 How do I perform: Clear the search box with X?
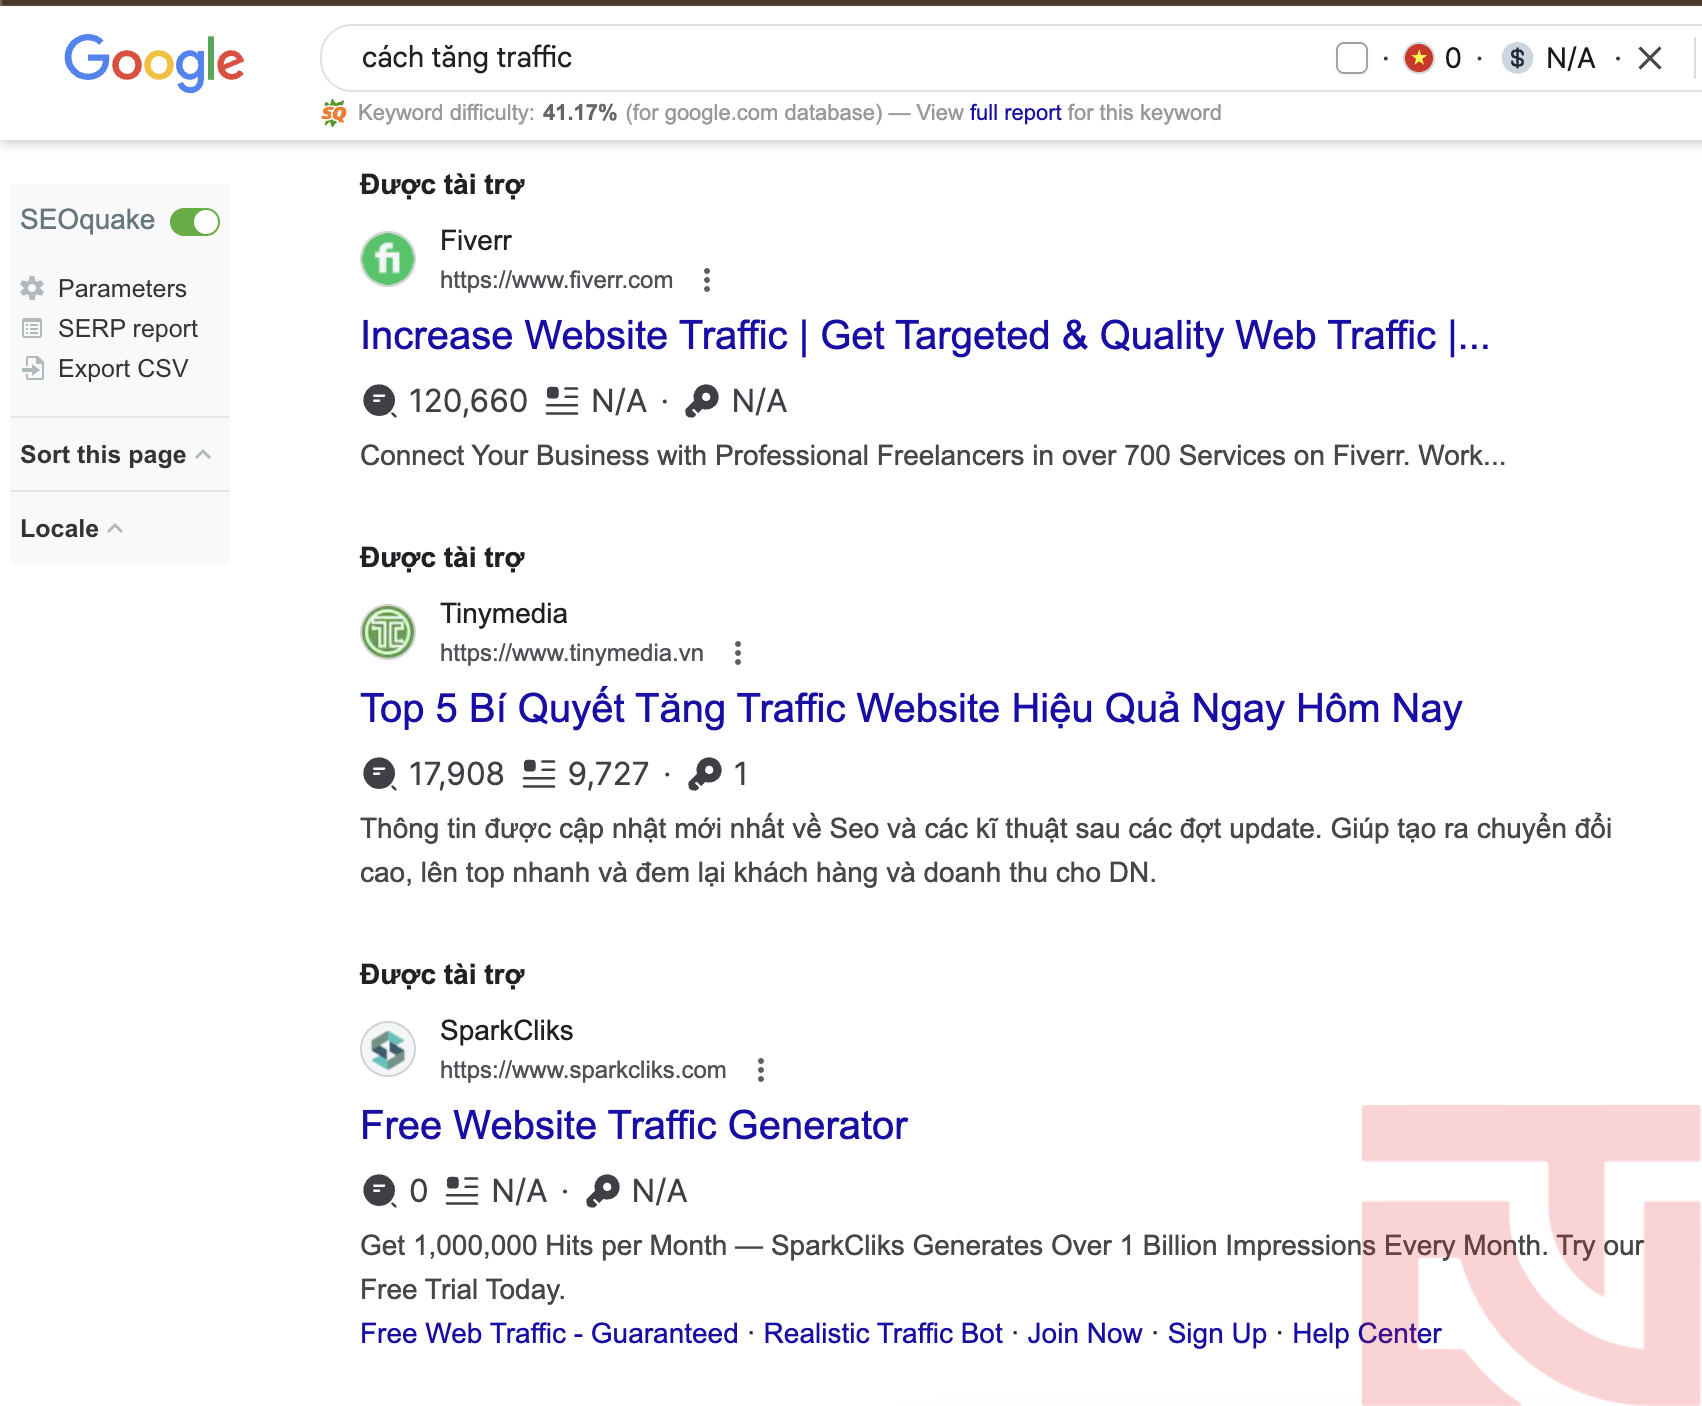[1650, 58]
